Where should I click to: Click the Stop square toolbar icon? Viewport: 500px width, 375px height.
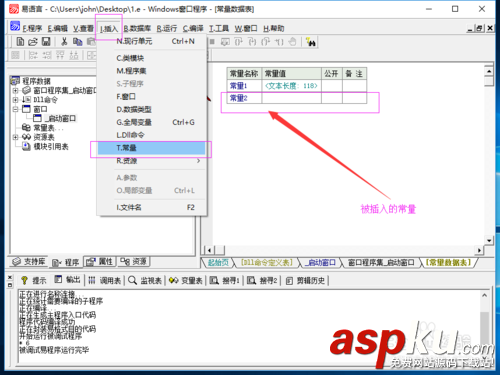(x=212, y=42)
